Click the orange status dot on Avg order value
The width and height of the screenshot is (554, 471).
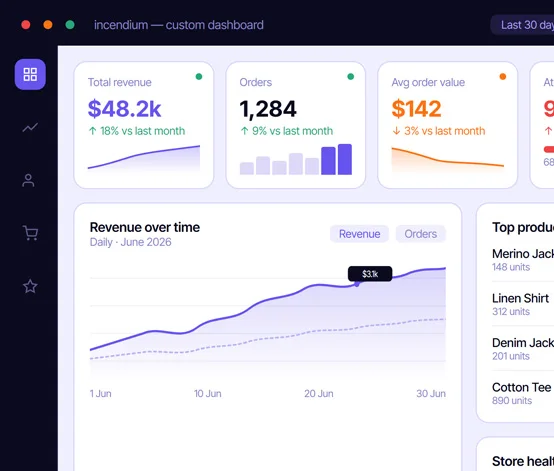point(502,76)
